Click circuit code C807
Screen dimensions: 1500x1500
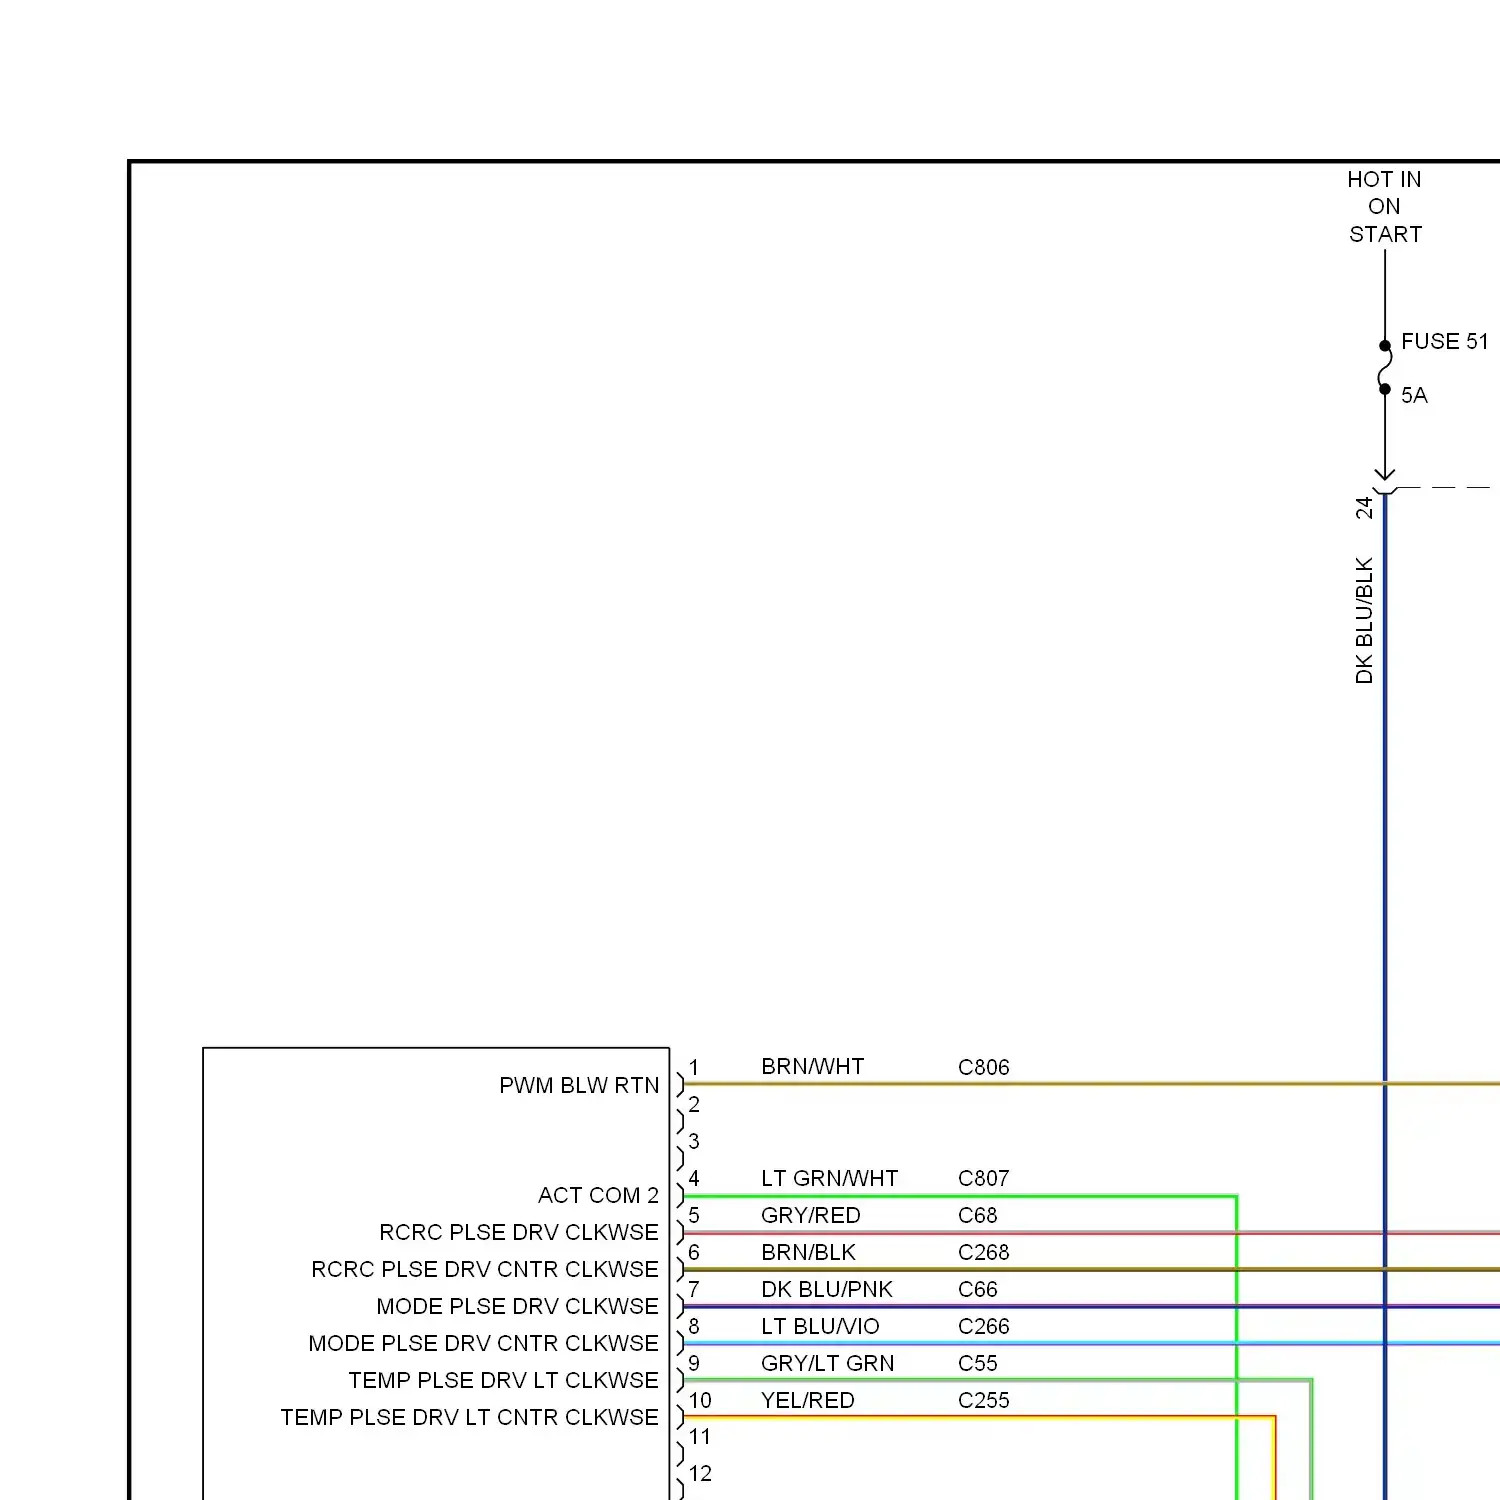pyautogui.click(x=983, y=1179)
